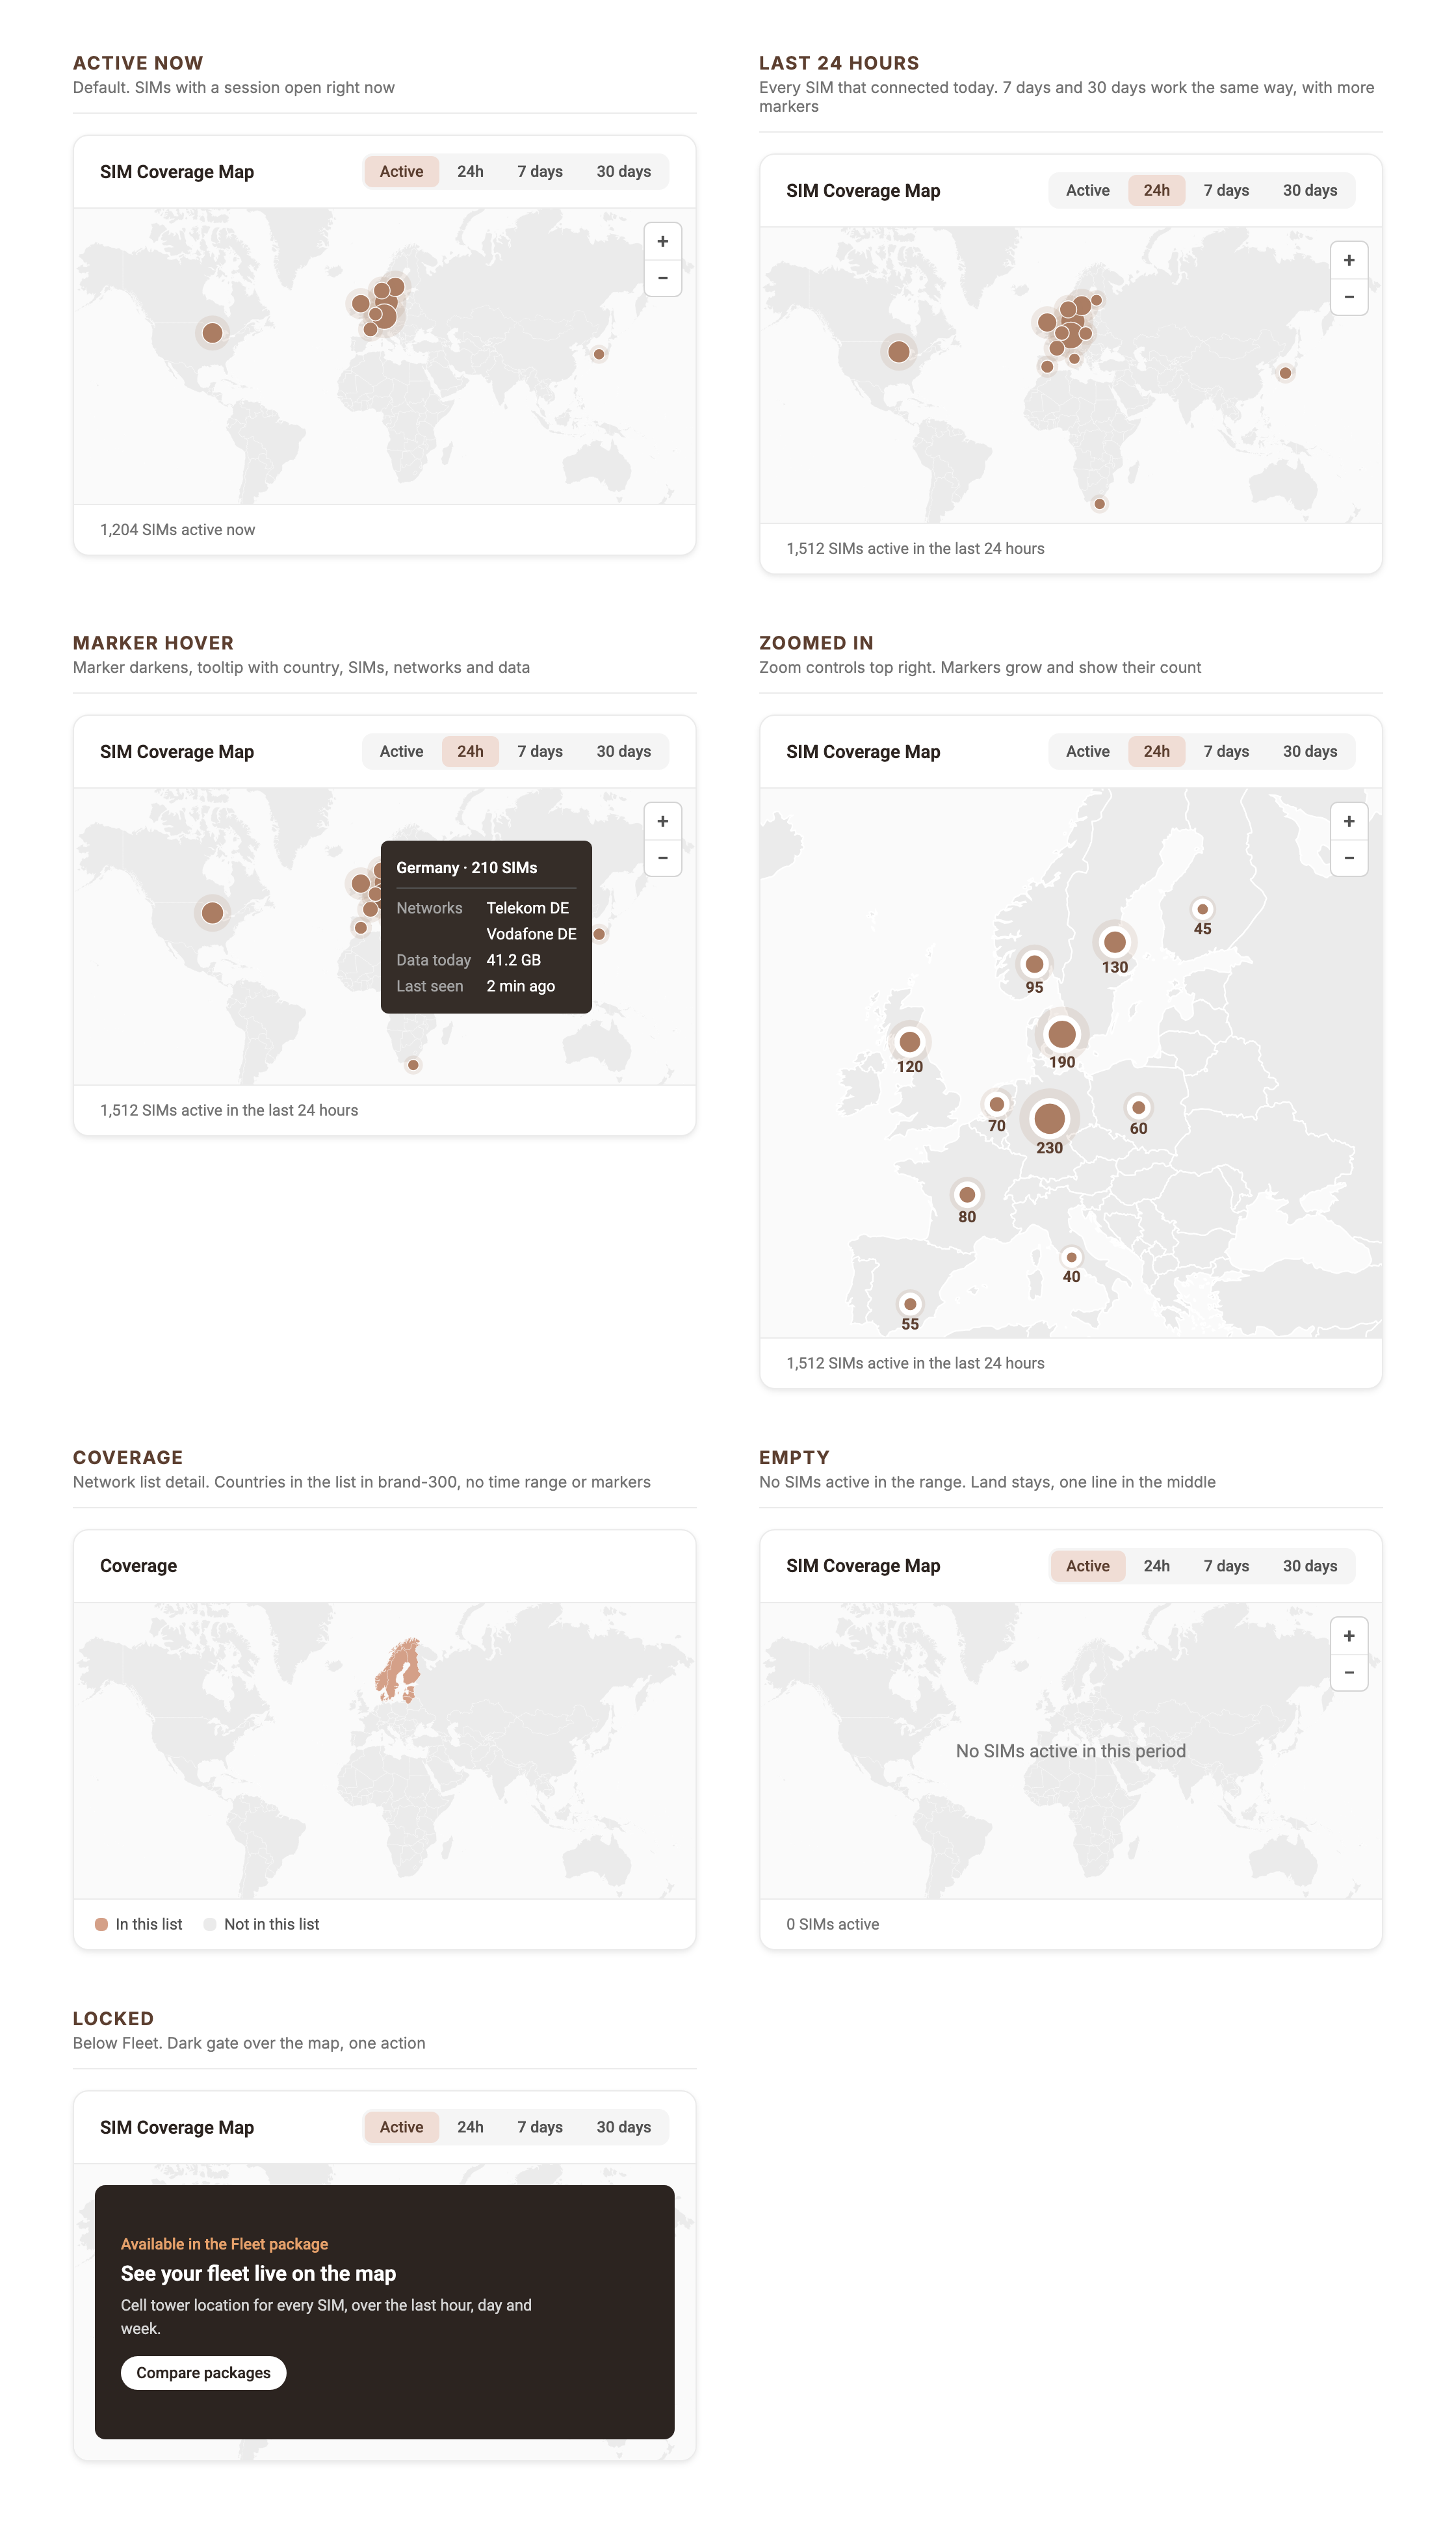Select the marker labeled 55 over Spain
Image resolution: width=1456 pixels, height=2531 pixels.
tap(909, 1304)
